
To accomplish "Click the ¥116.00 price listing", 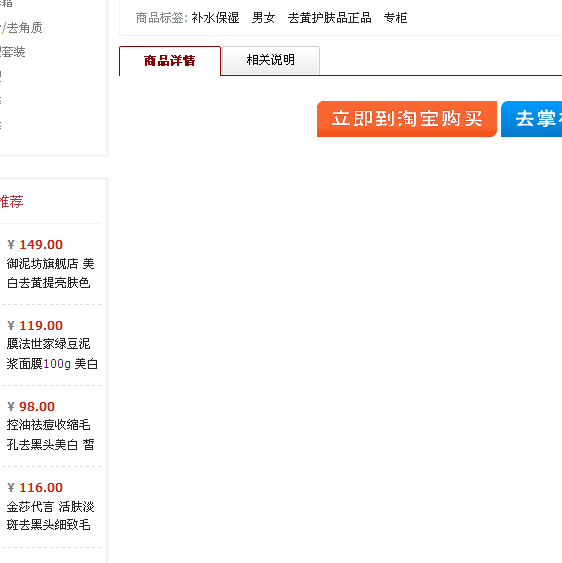I will (x=35, y=488).
